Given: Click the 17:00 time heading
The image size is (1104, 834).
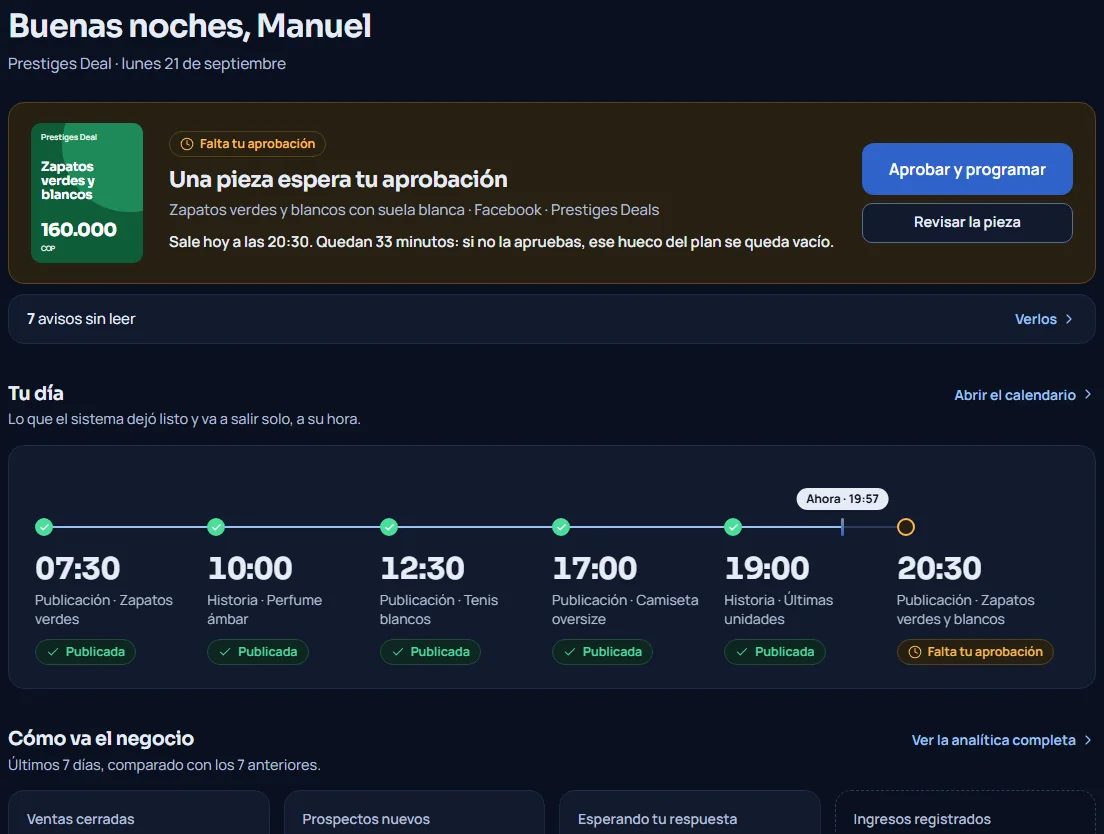Looking at the screenshot, I should pyautogui.click(x=595, y=569).
